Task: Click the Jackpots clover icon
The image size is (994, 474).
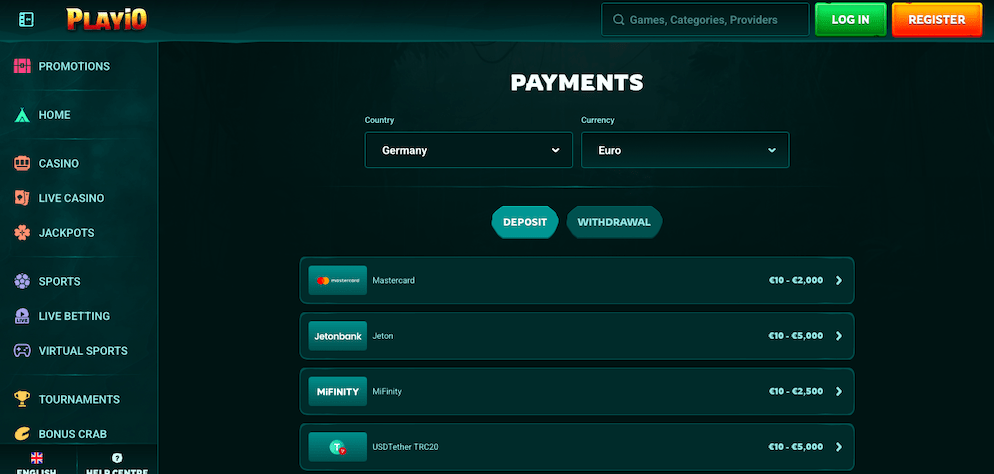Action: [22, 233]
